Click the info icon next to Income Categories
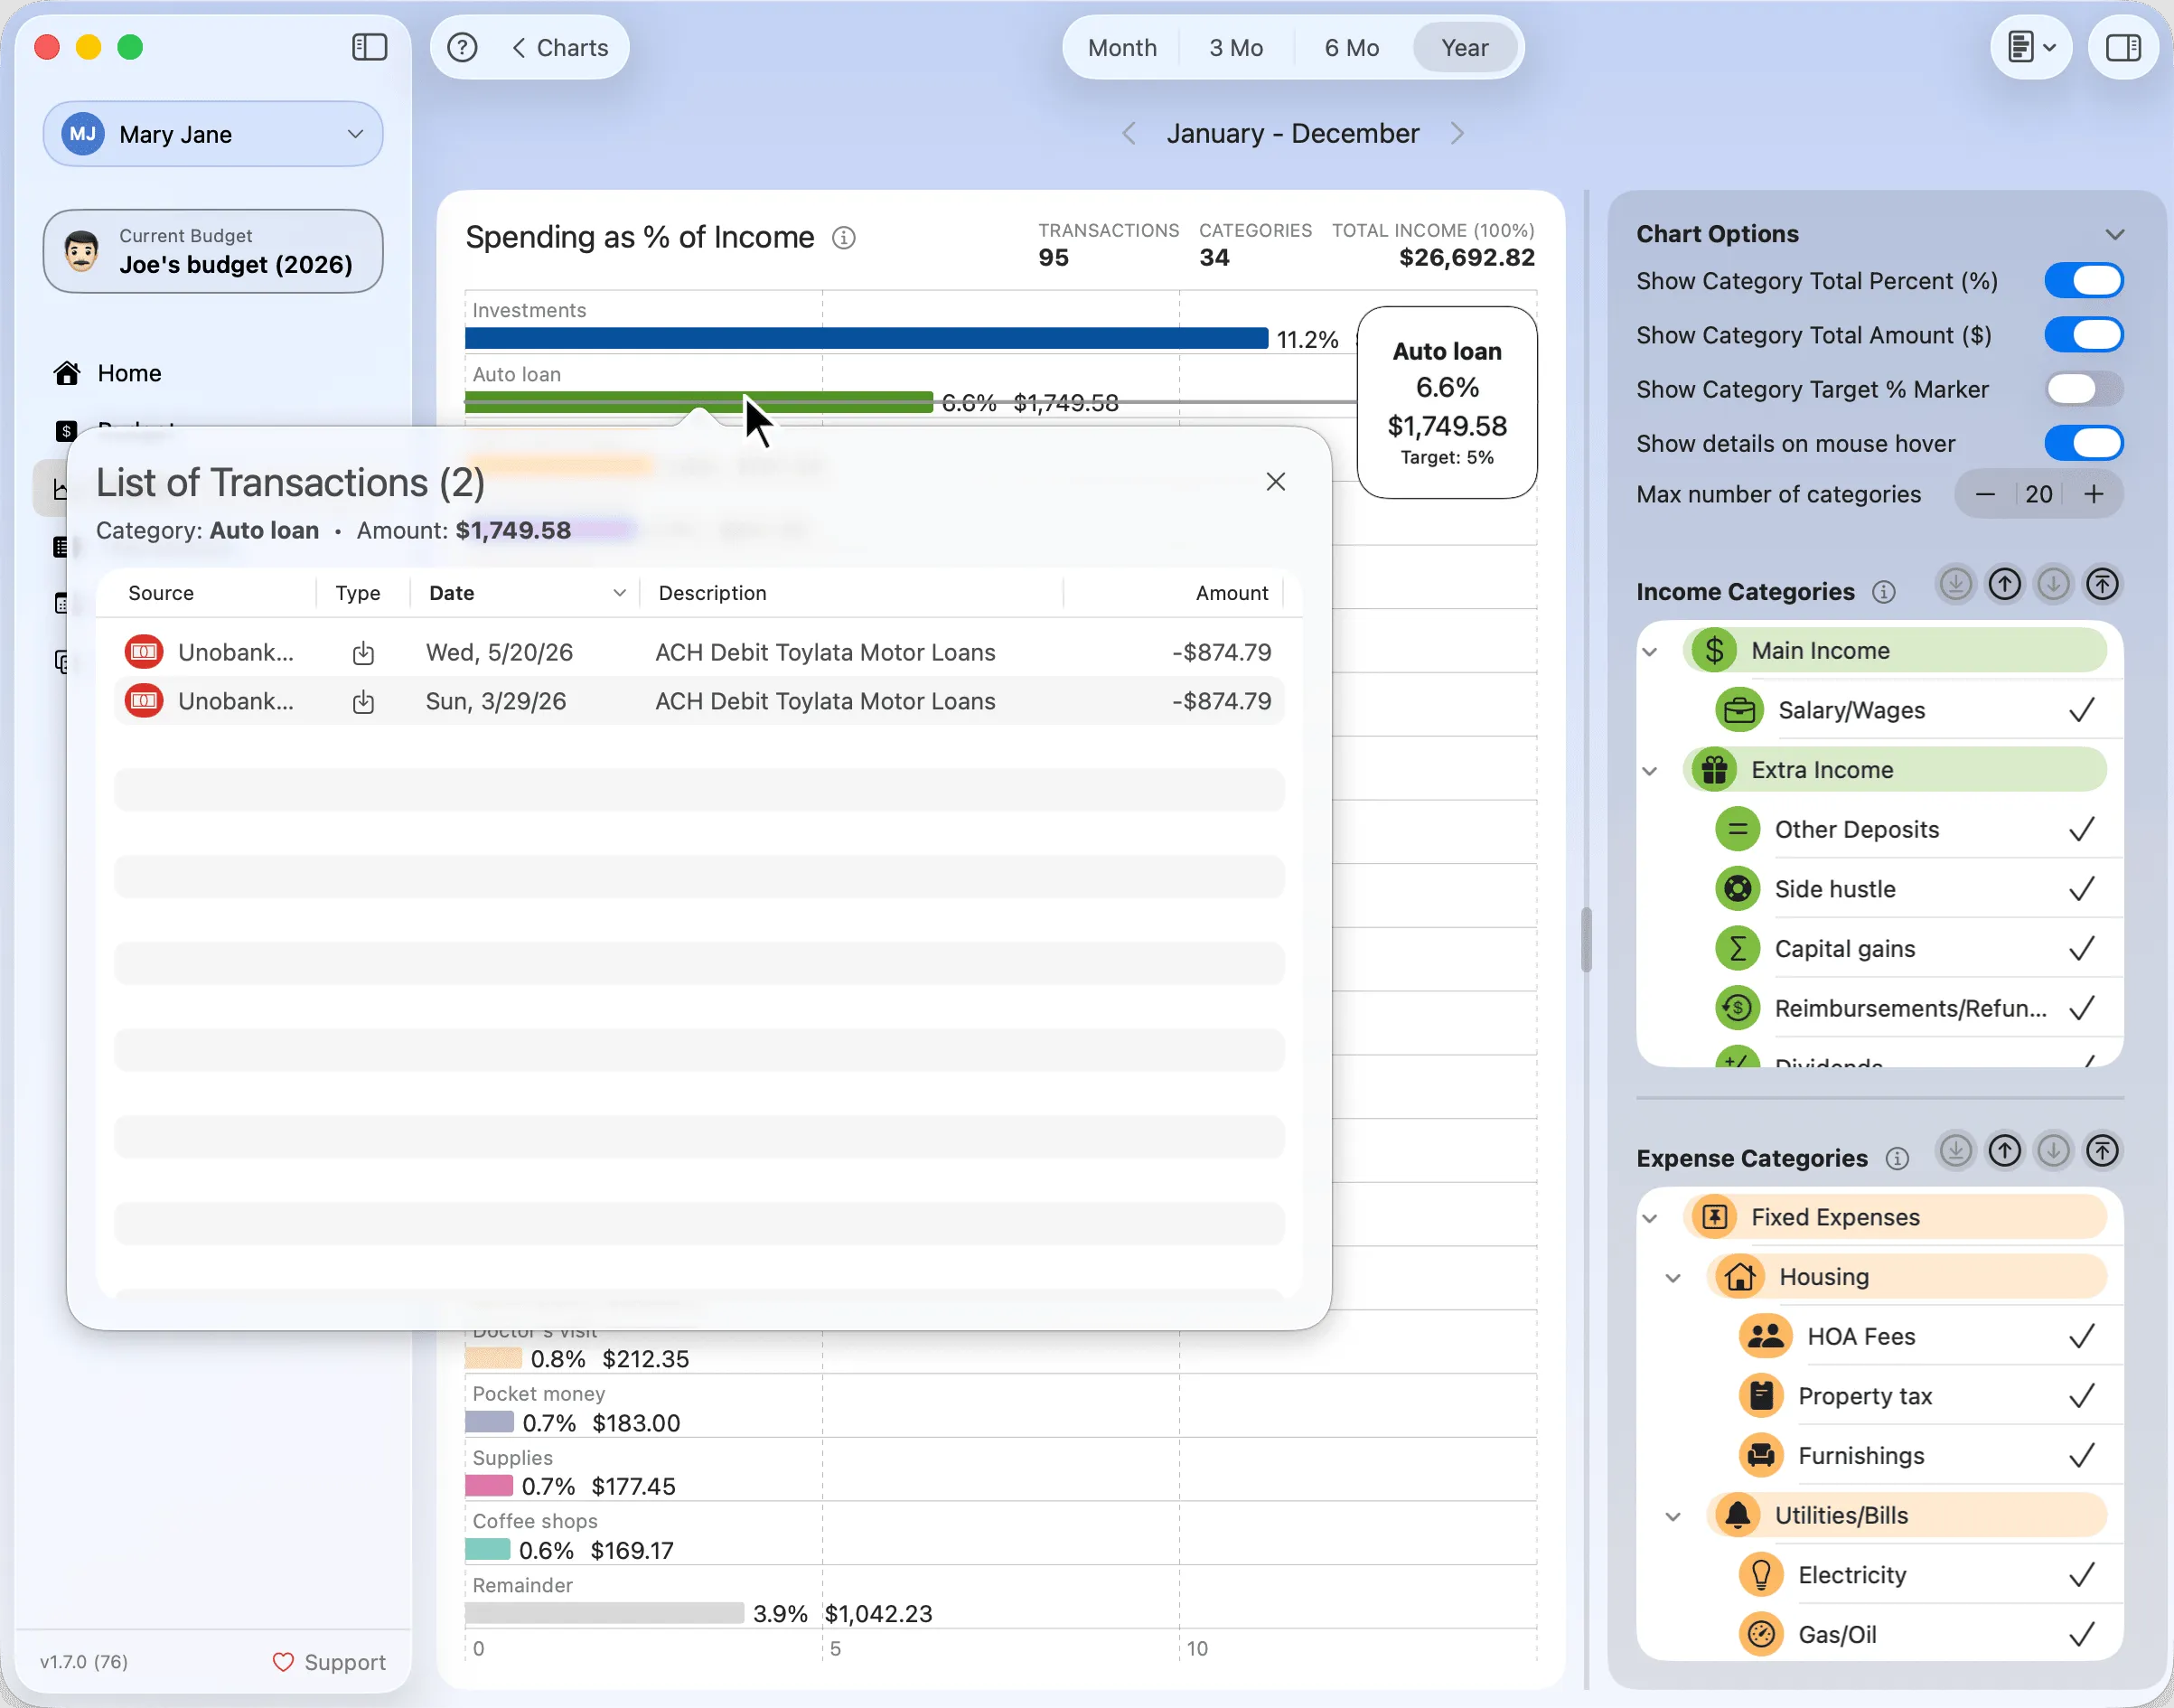 pos(1884,592)
